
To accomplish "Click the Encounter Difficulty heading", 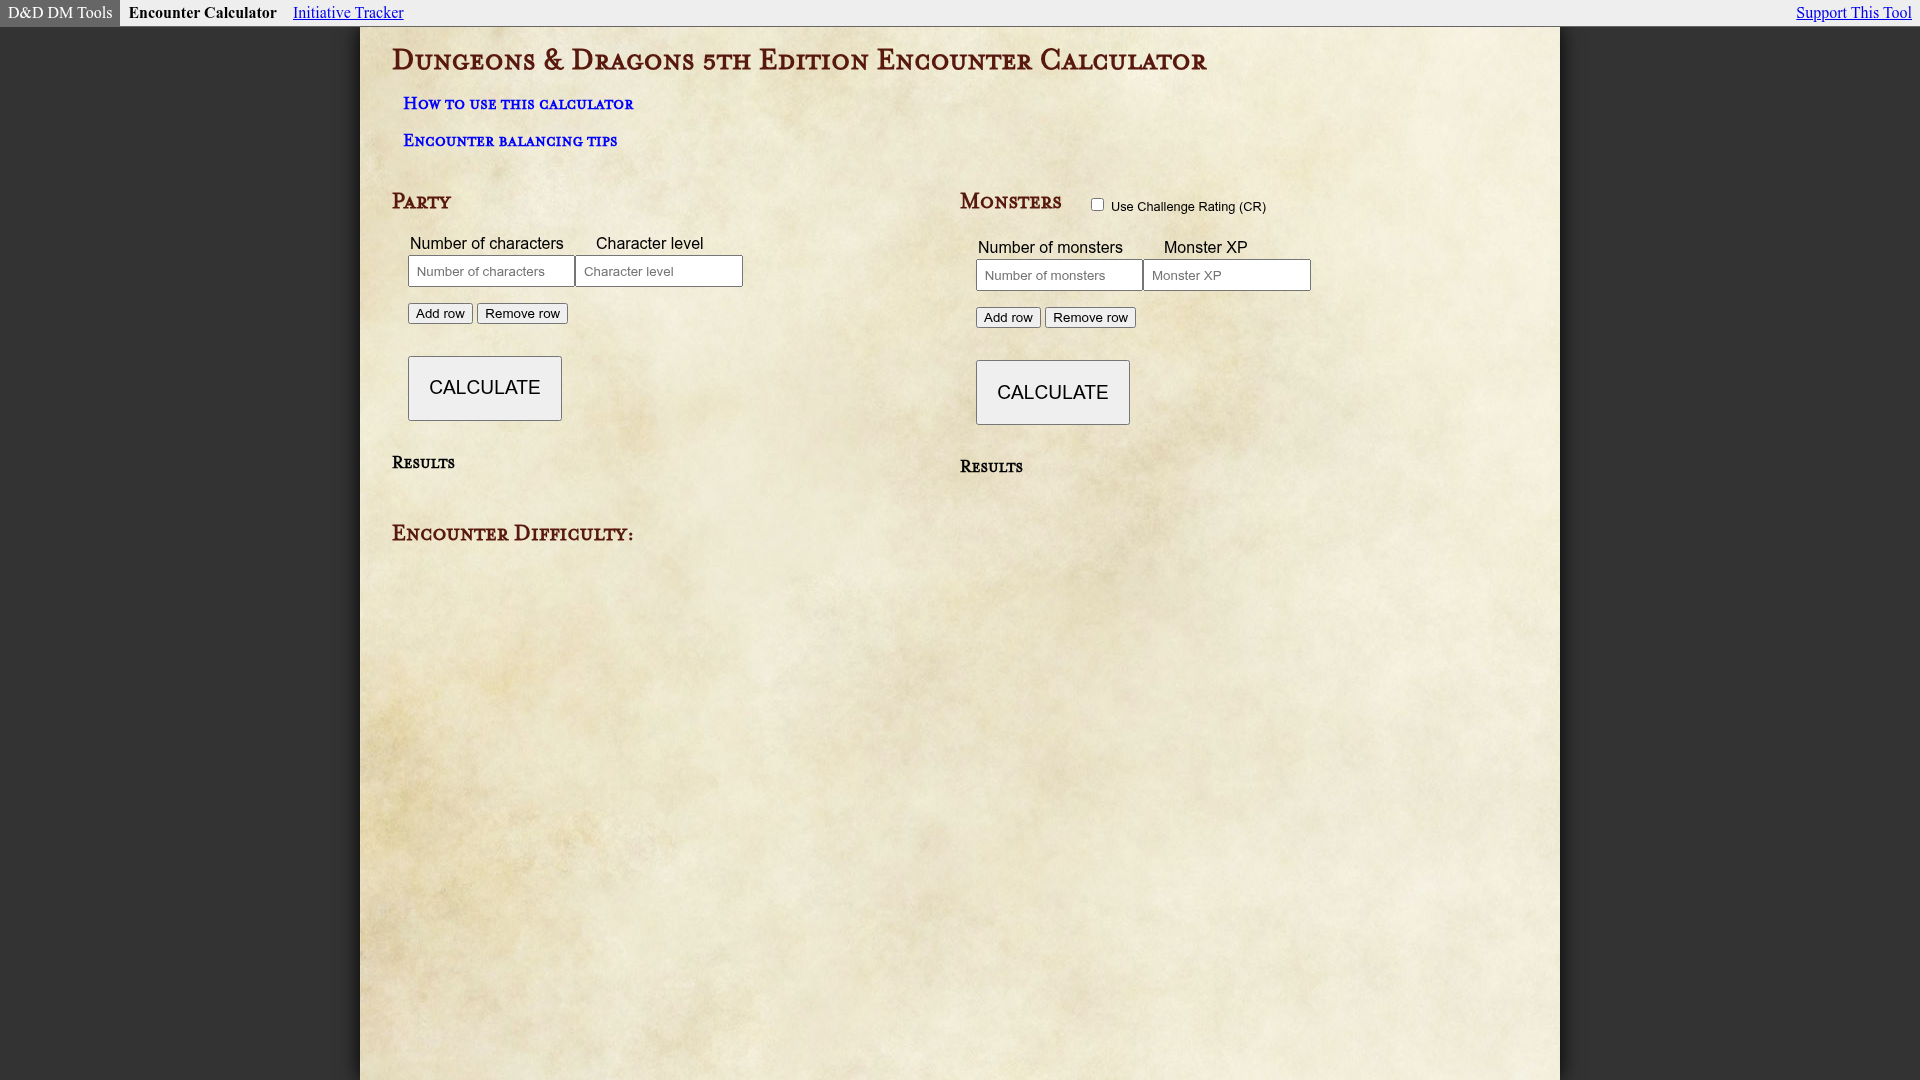I will [x=512, y=533].
